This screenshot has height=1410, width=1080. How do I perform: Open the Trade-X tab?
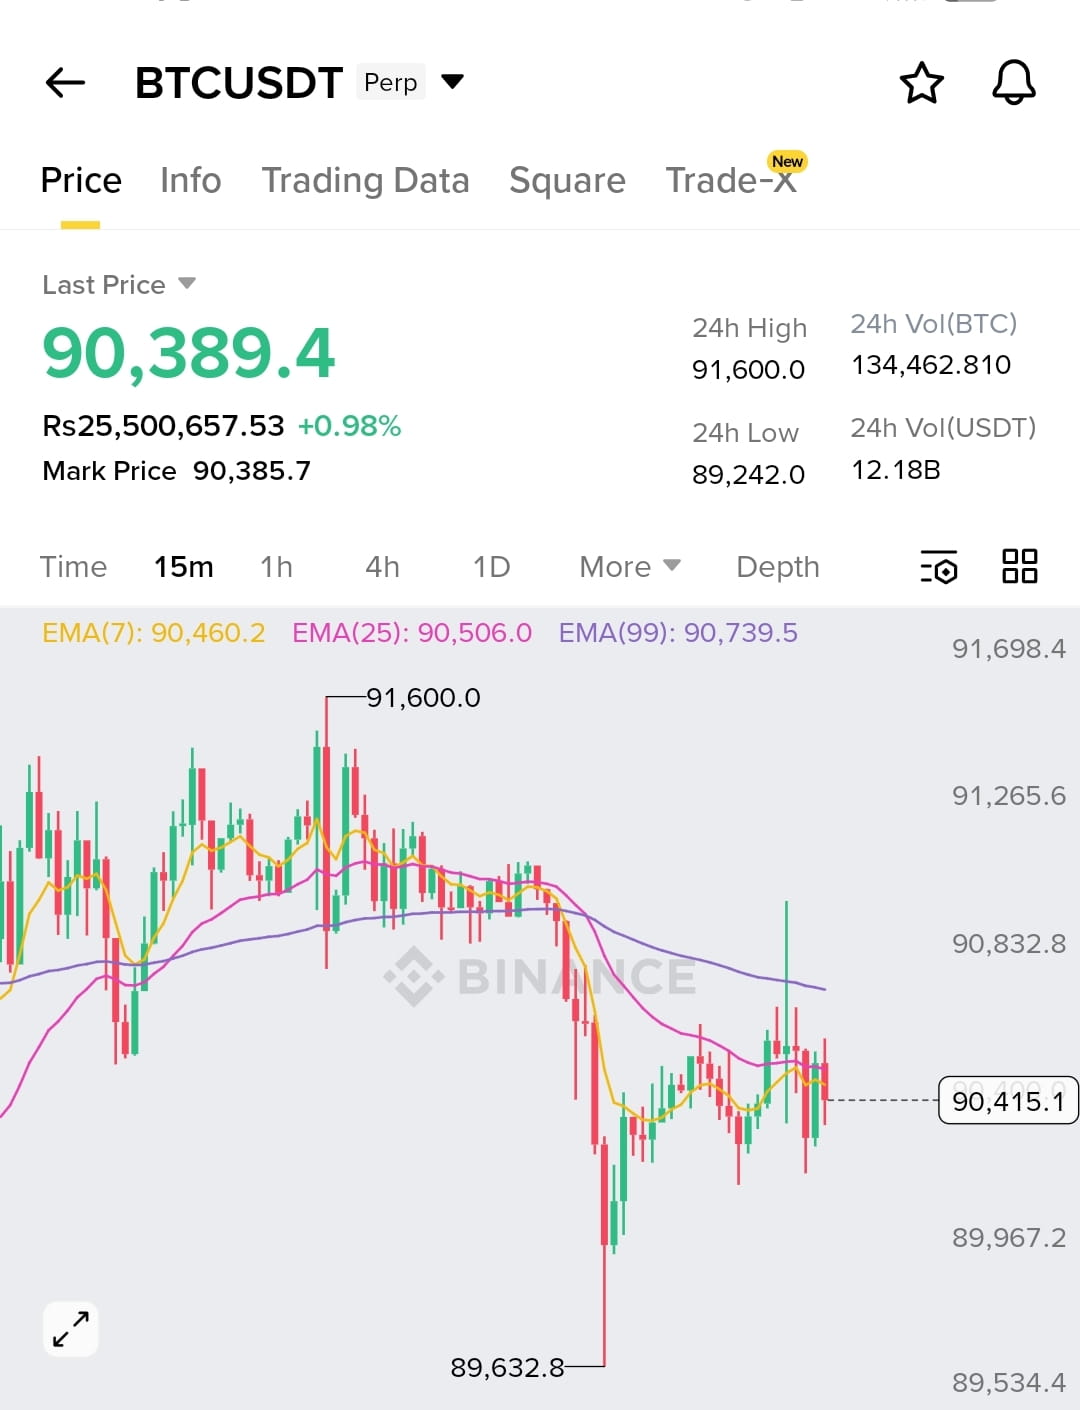pyautogui.click(x=732, y=180)
